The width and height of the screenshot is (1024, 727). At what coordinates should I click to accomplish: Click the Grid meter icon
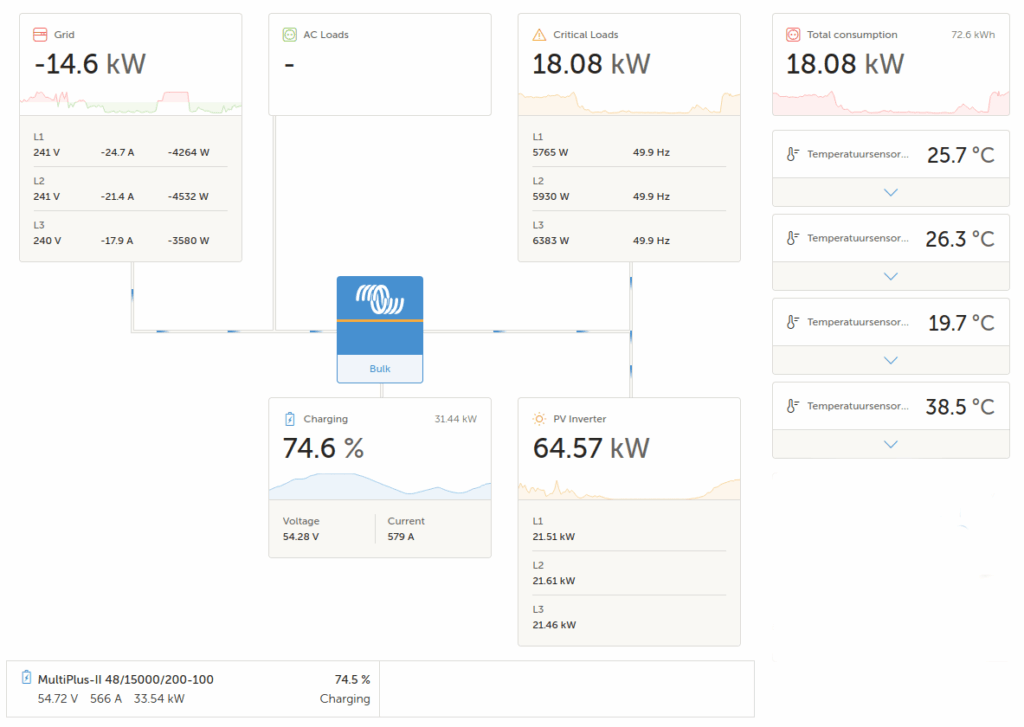tap(40, 35)
